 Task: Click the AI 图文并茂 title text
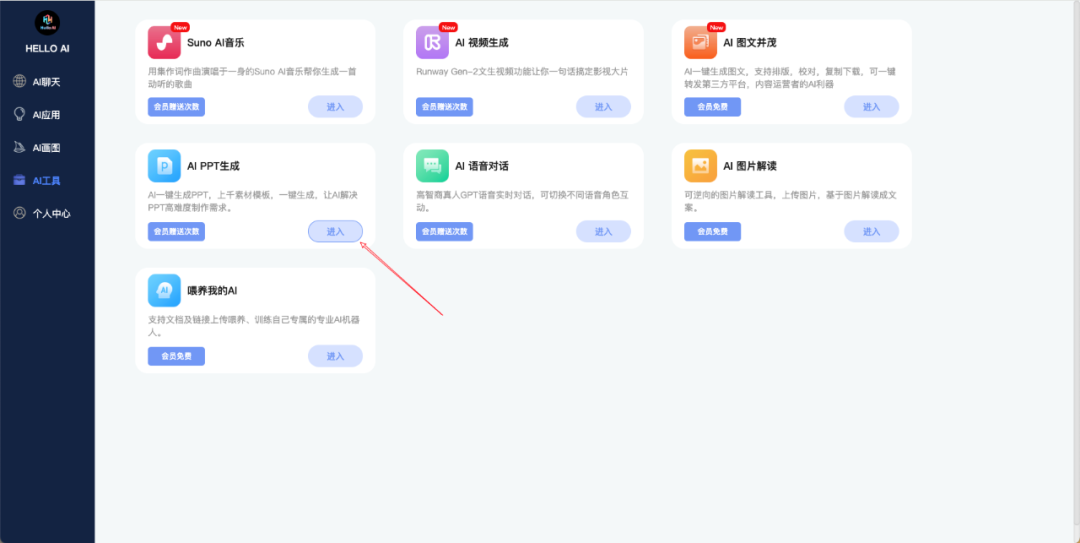[x=749, y=42]
